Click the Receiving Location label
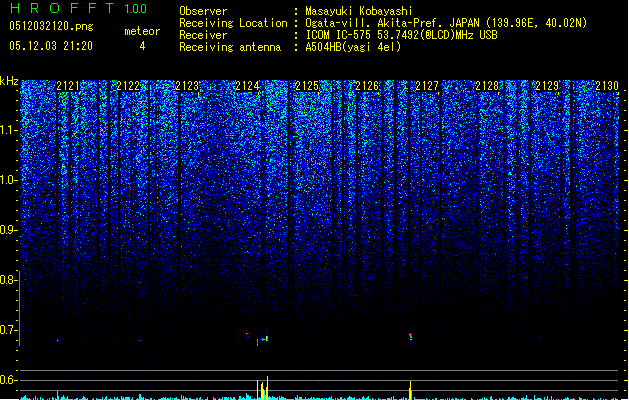The width and height of the screenshot is (629, 400). (233, 23)
